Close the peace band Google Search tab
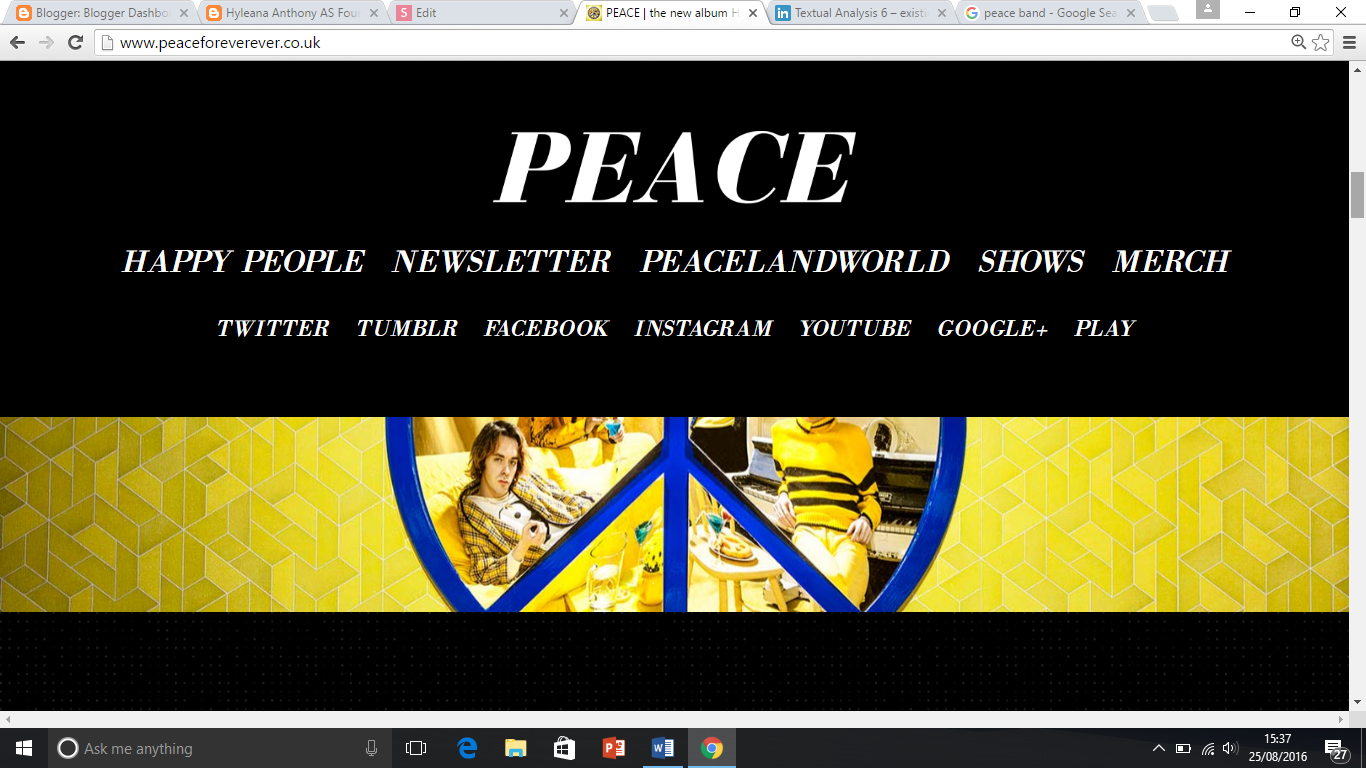The height and width of the screenshot is (768, 1366). click(1131, 13)
